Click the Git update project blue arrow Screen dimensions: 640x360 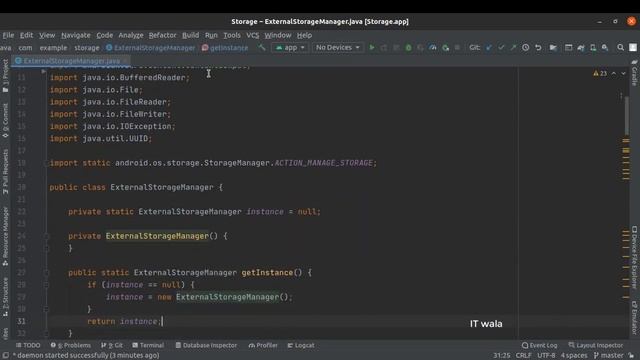489,48
